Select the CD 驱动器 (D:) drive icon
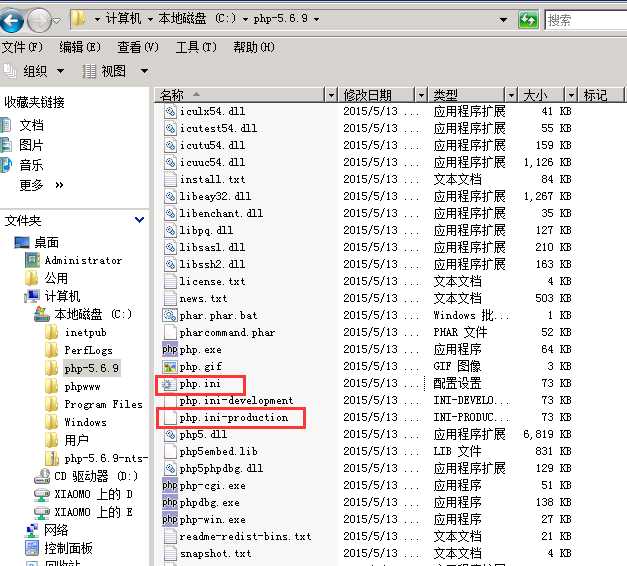 pos(42,476)
